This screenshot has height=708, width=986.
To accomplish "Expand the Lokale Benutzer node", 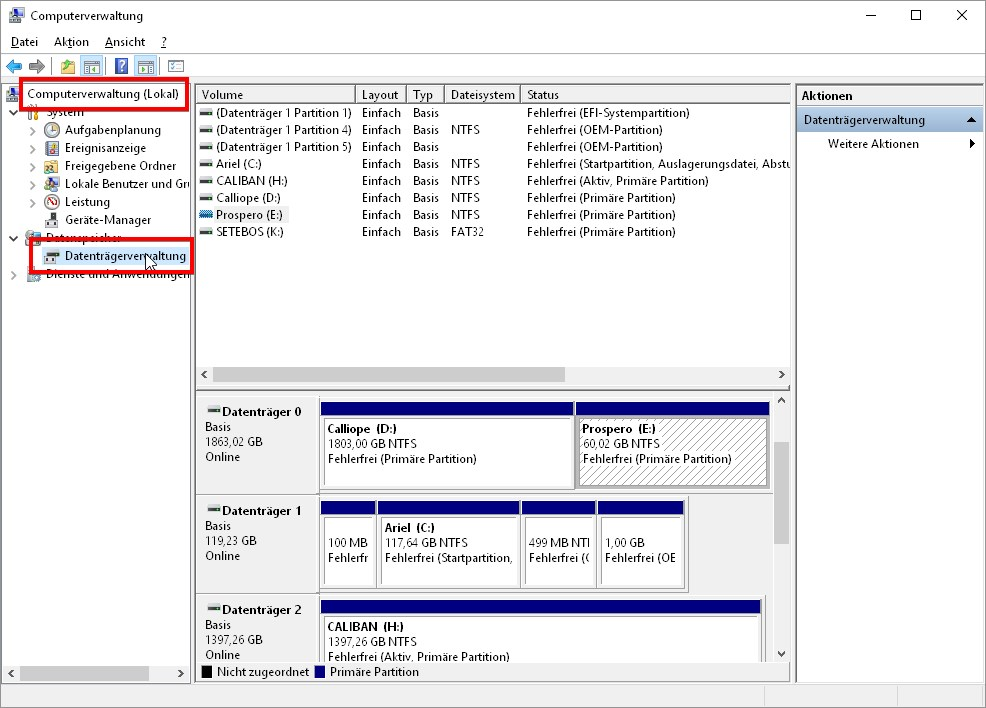I will pos(33,185).
